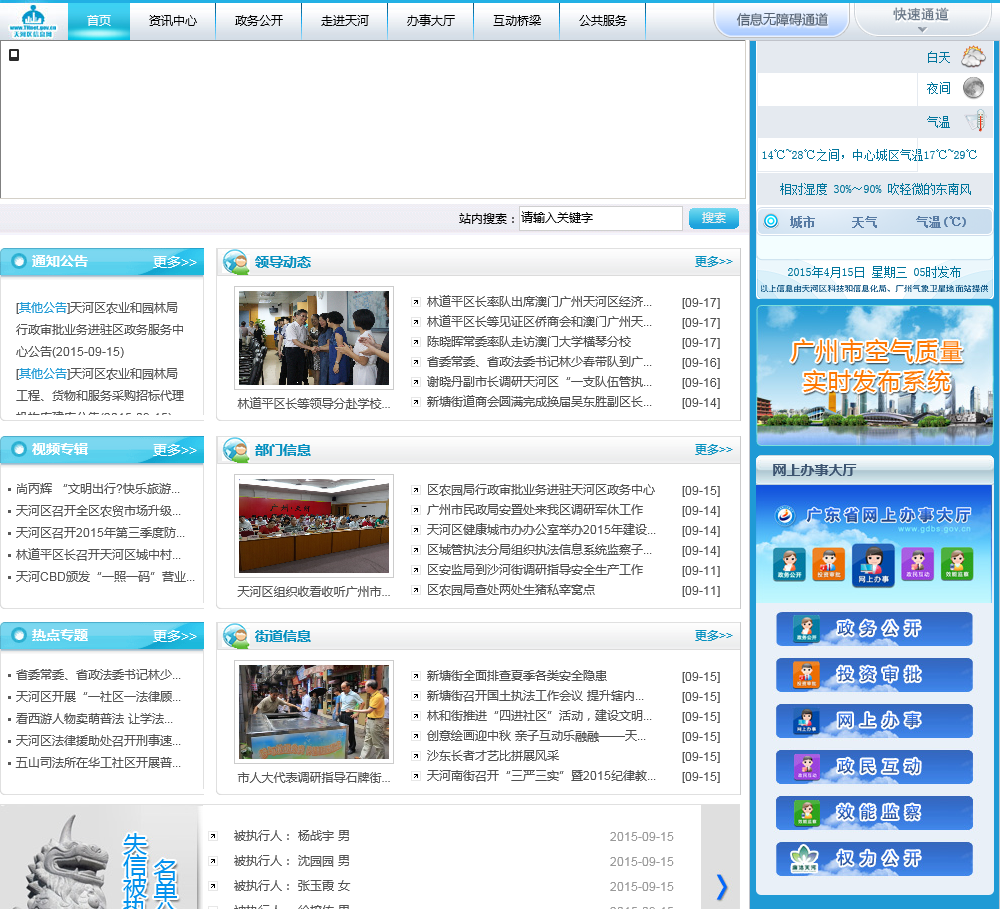
Task: Click the orange 投资审批 icon in the 广东省网上办事大厅 banner
Action: click(x=828, y=565)
